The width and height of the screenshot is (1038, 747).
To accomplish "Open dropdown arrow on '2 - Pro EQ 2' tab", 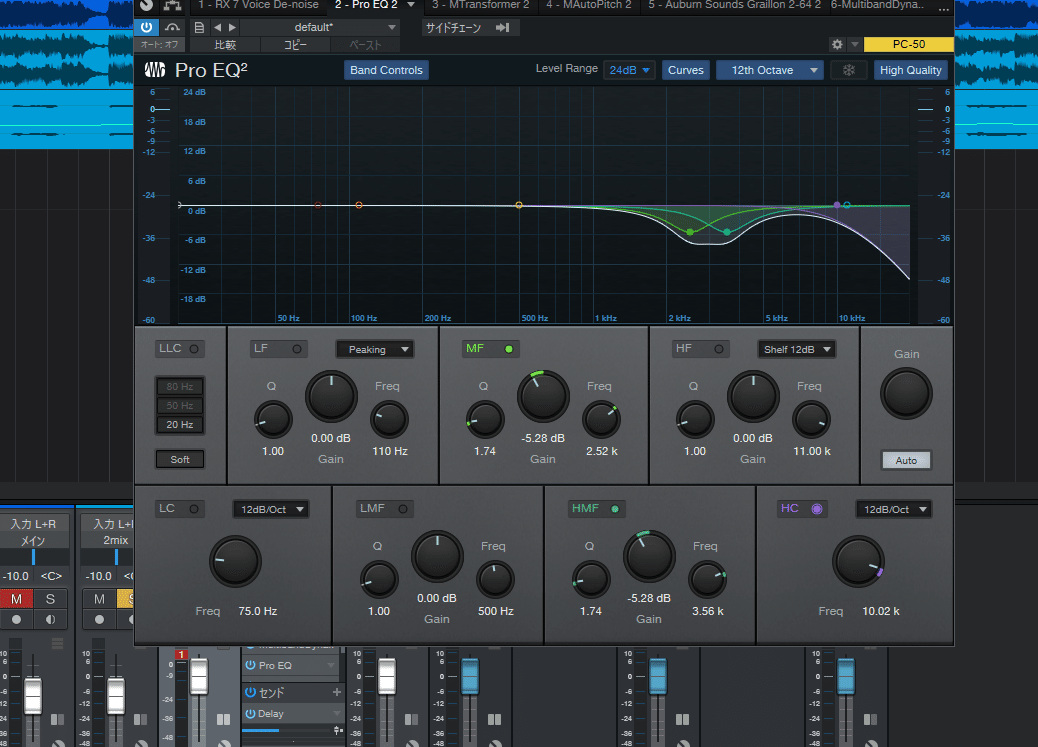I will tap(411, 5).
